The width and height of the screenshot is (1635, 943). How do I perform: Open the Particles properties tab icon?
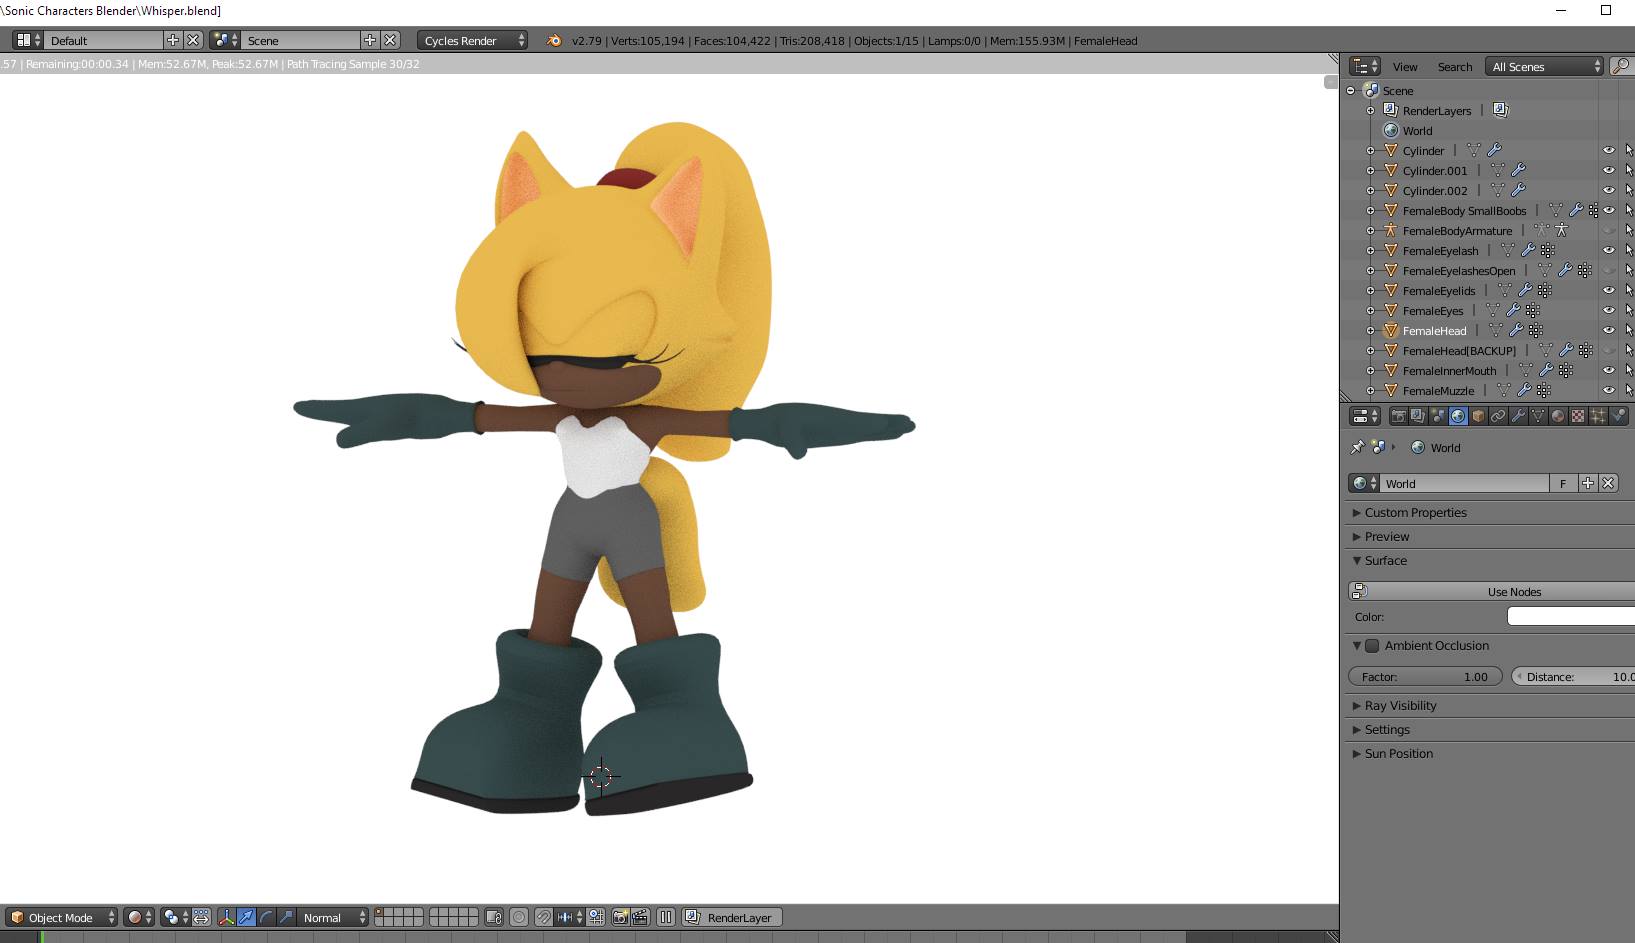(1598, 416)
